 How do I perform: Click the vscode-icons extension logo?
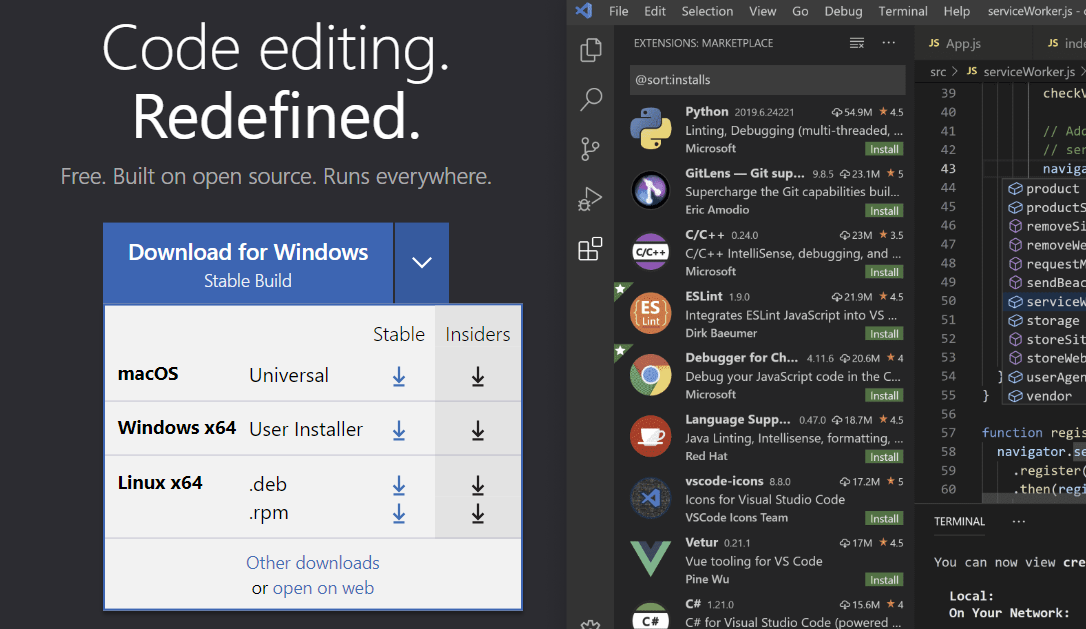650,498
